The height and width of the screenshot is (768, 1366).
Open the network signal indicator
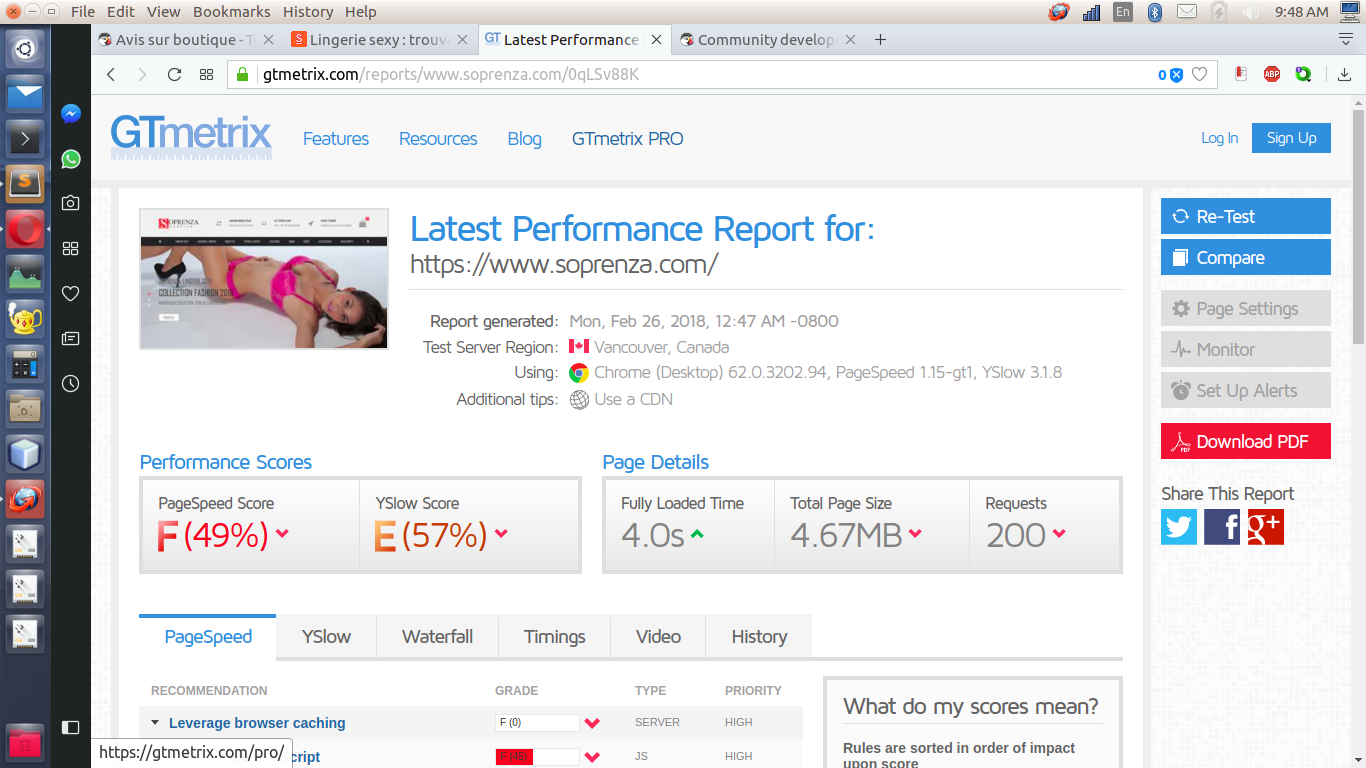(1091, 12)
